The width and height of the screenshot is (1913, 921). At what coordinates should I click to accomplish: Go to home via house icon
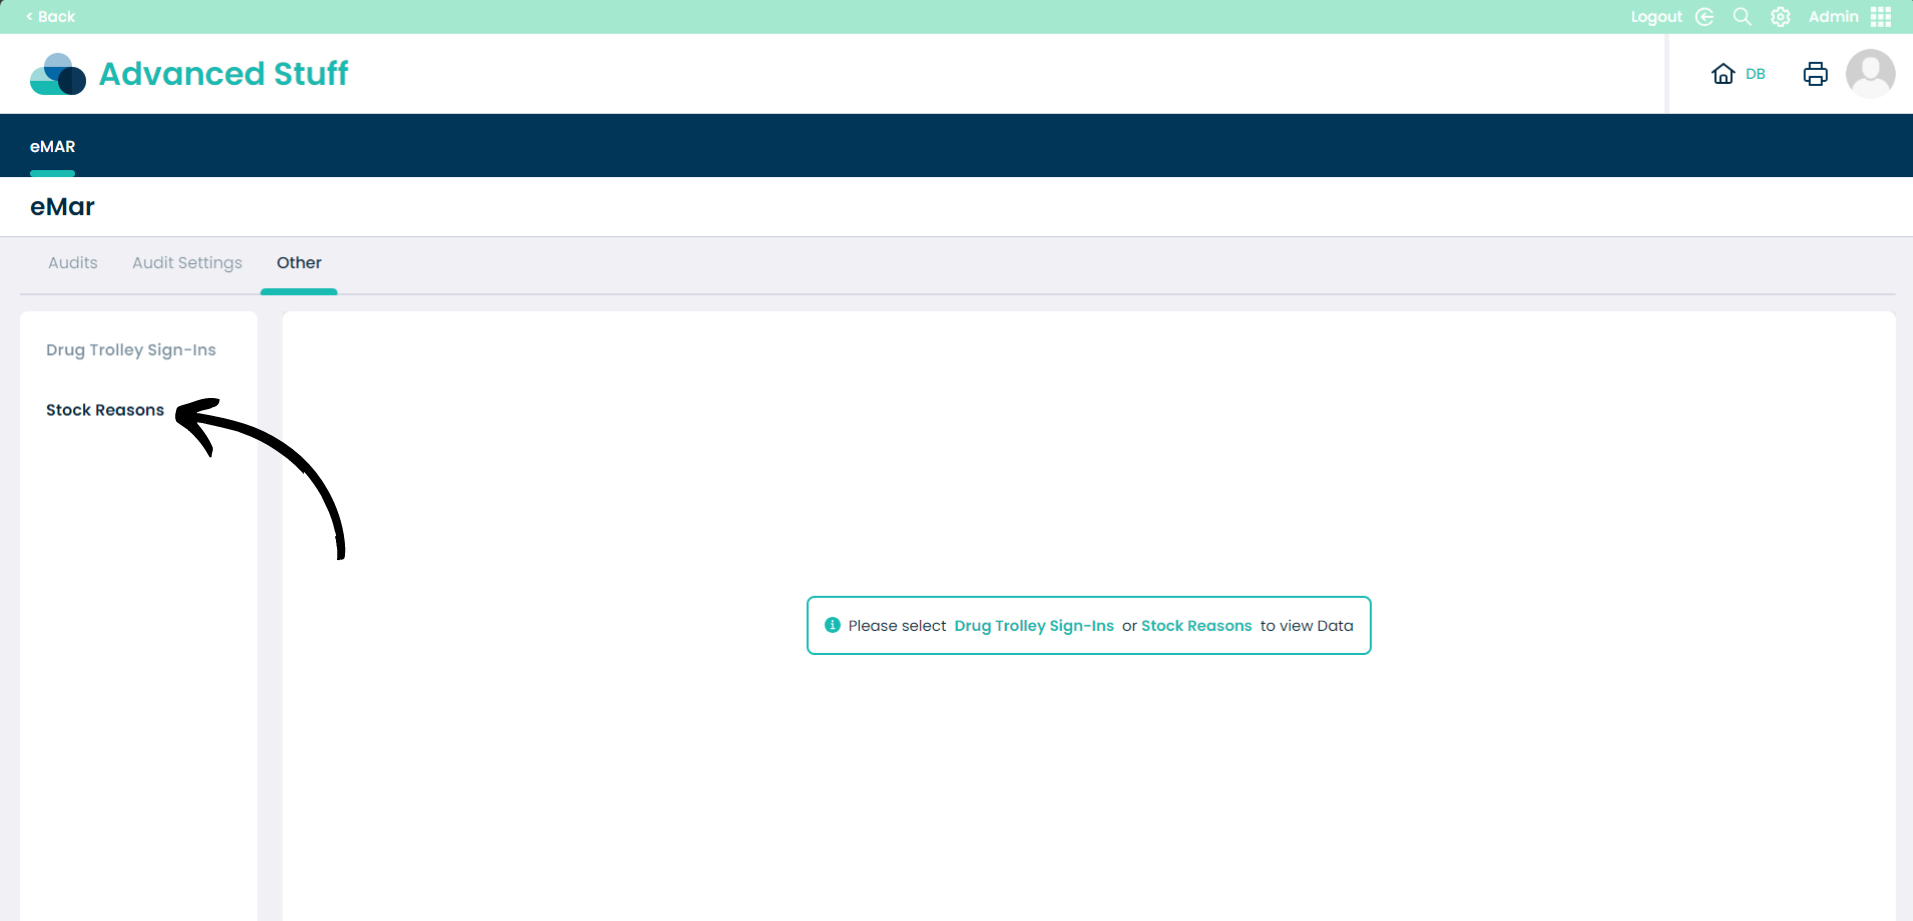click(x=1723, y=74)
